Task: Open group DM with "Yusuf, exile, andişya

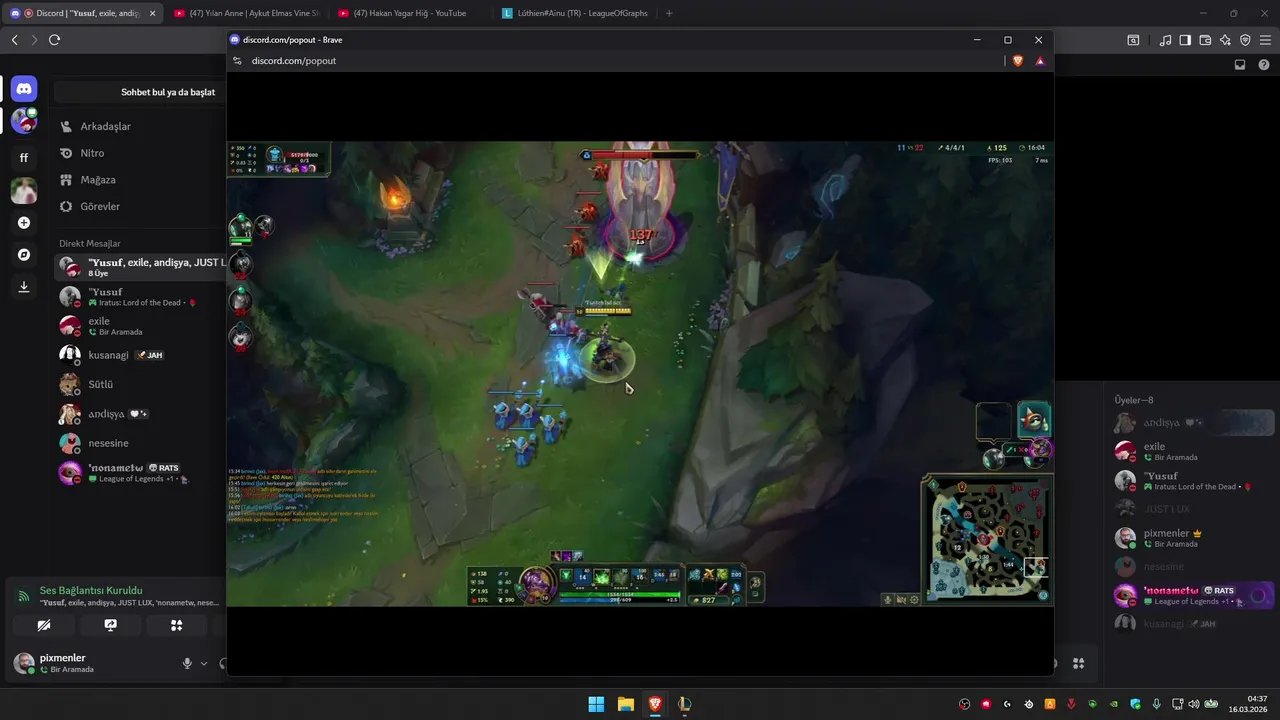Action: [x=140, y=267]
